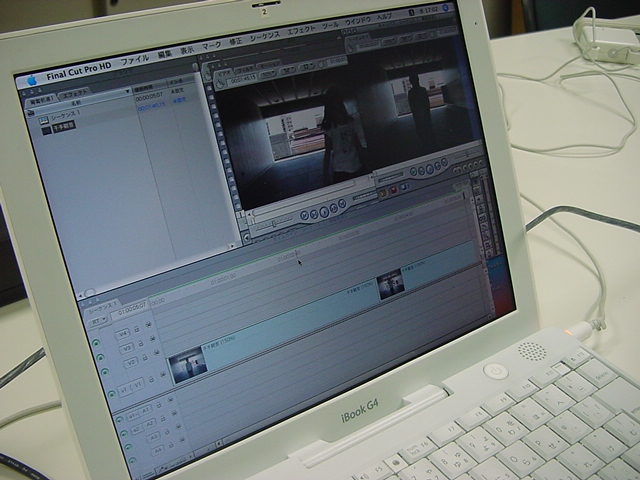Open the ツール menu

tap(330, 26)
